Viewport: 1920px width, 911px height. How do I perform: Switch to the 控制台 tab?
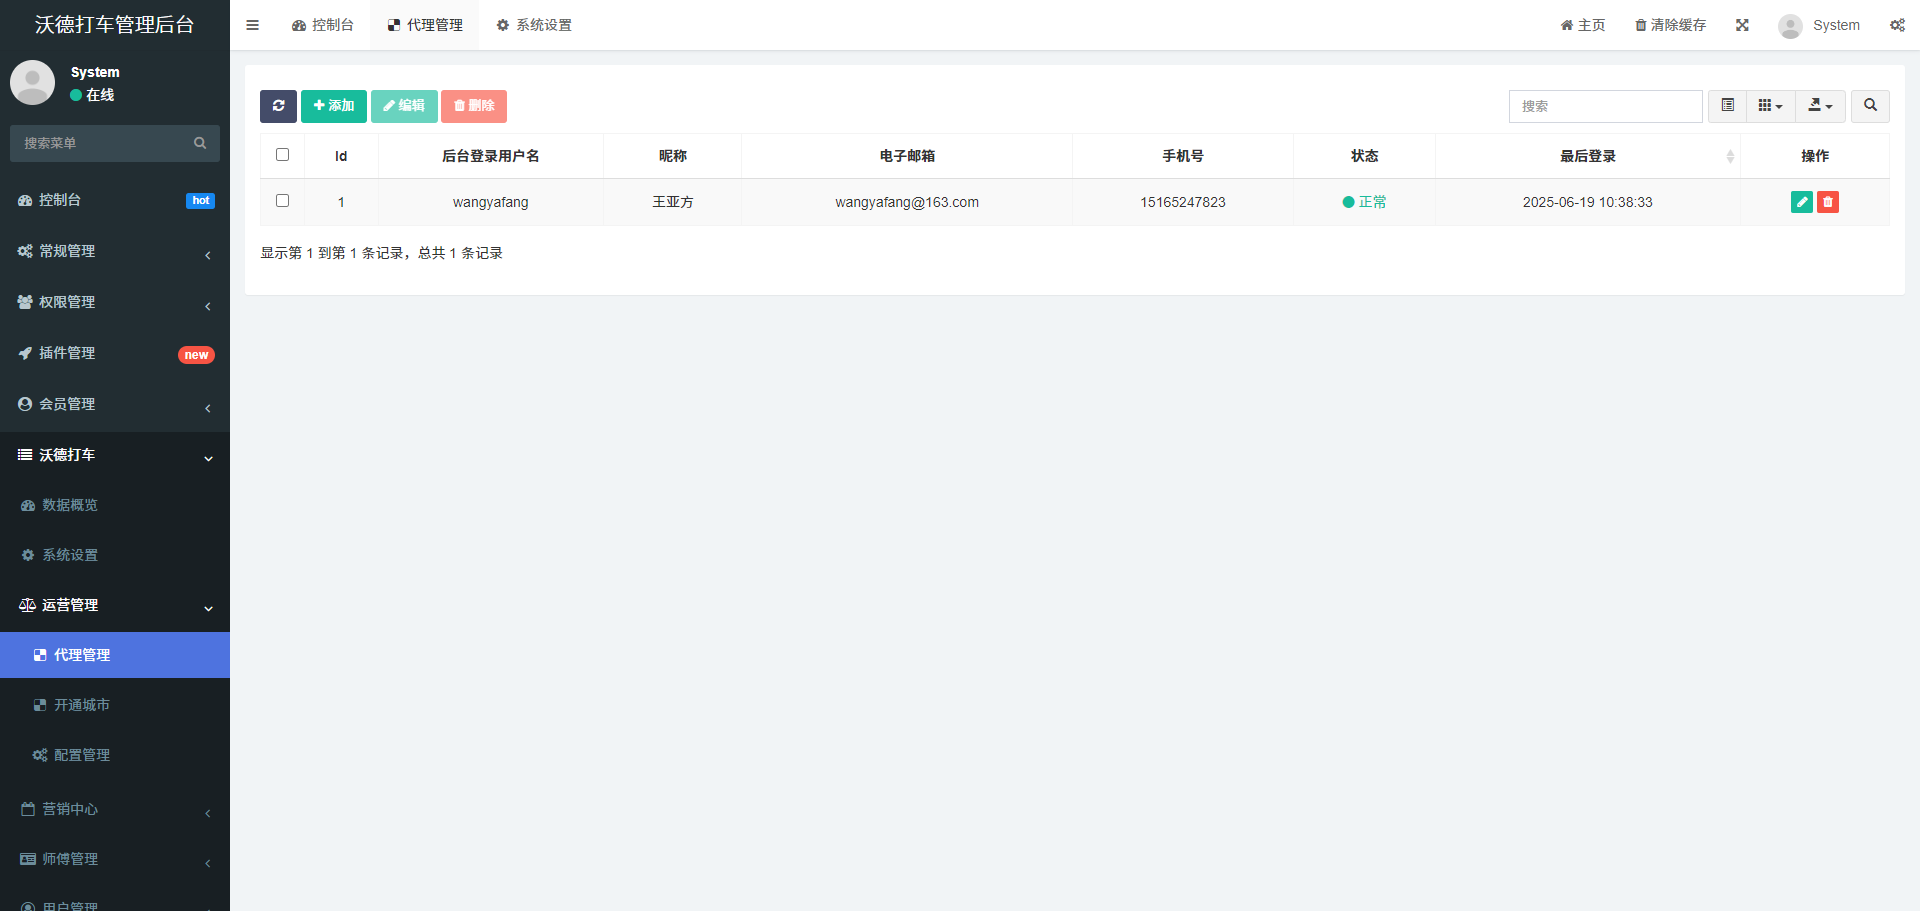point(323,25)
